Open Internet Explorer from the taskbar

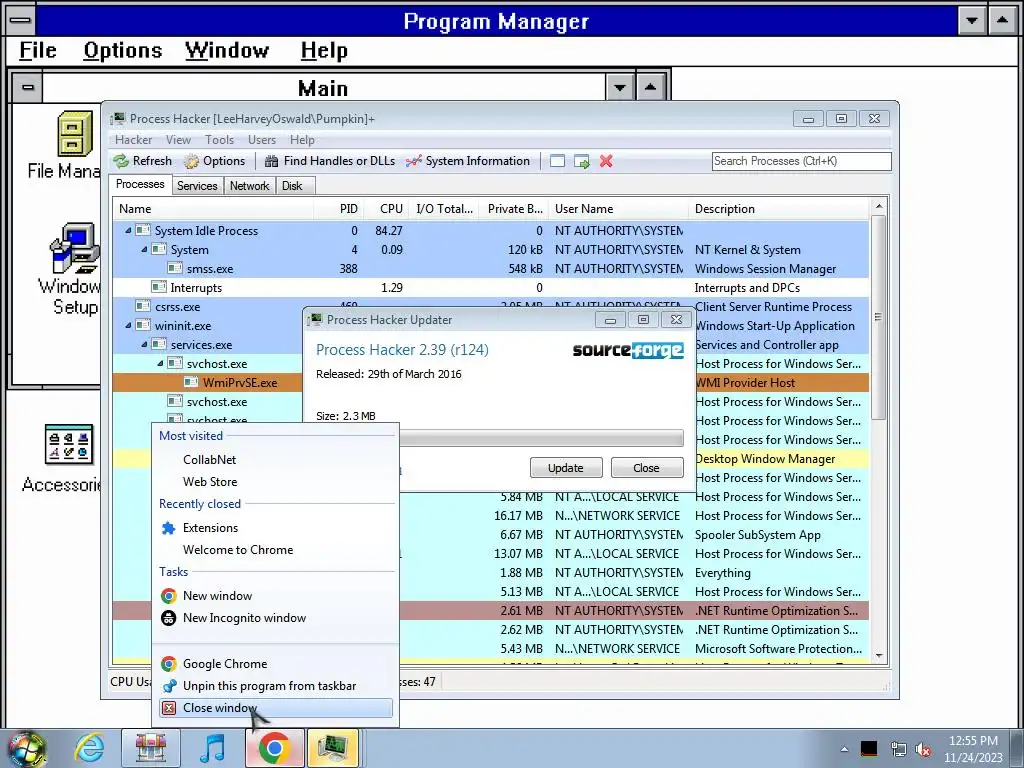point(89,748)
